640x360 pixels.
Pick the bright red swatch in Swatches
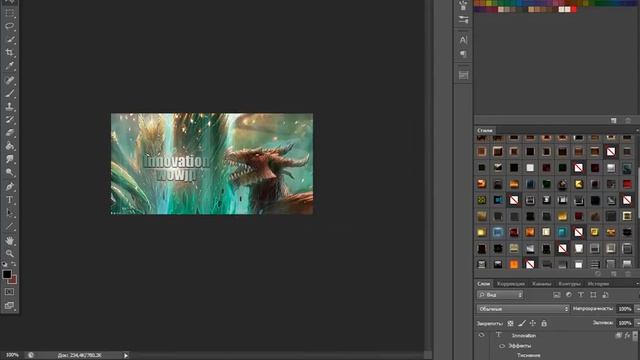pos(574,9)
